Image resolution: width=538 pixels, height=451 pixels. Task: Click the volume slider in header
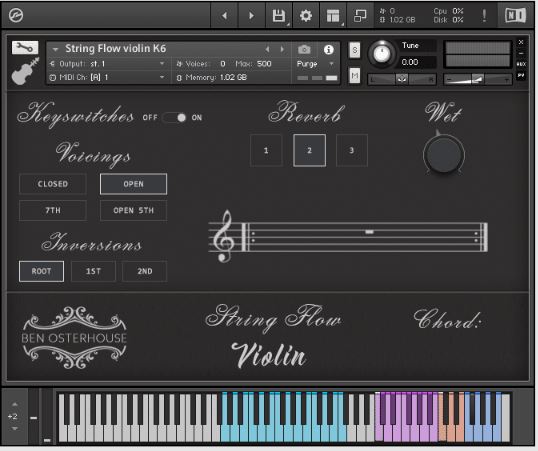(477, 79)
